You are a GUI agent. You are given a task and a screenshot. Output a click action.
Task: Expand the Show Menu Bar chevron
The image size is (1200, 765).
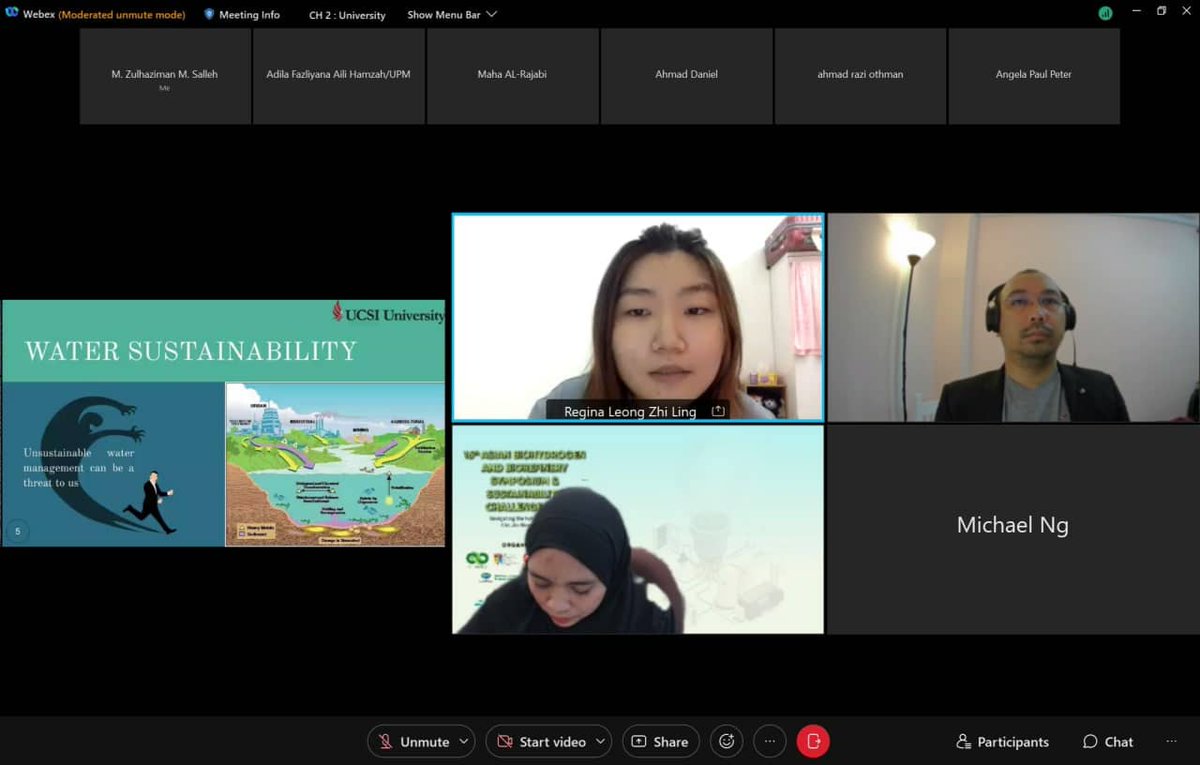point(491,14)
